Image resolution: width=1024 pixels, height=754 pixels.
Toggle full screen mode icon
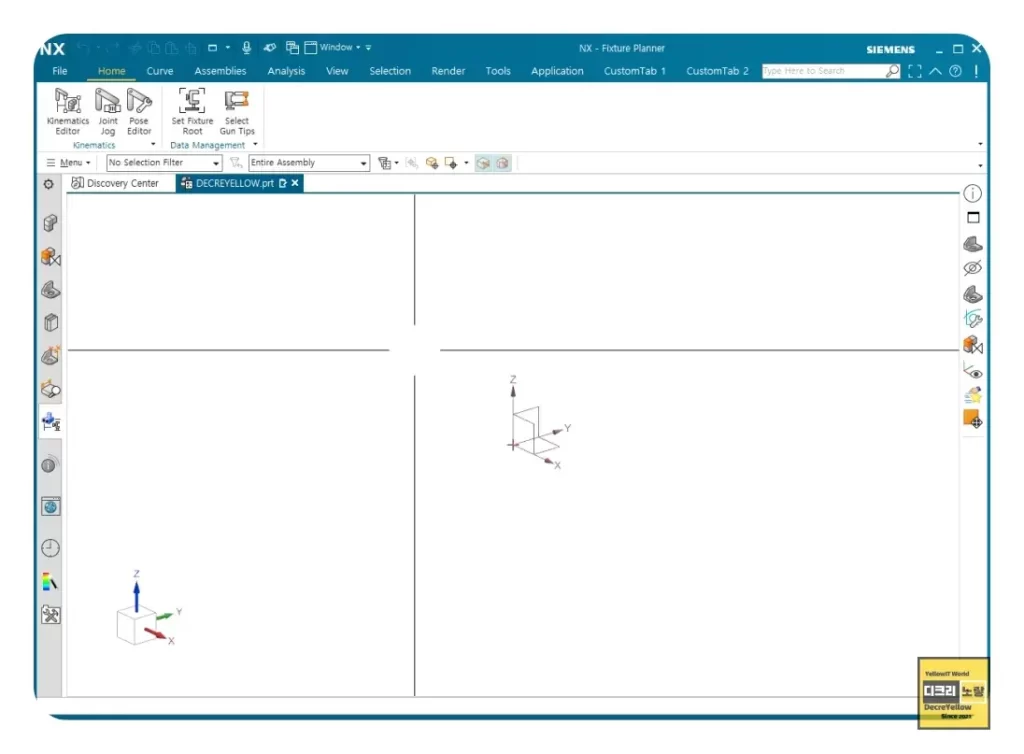coord(915,71)
